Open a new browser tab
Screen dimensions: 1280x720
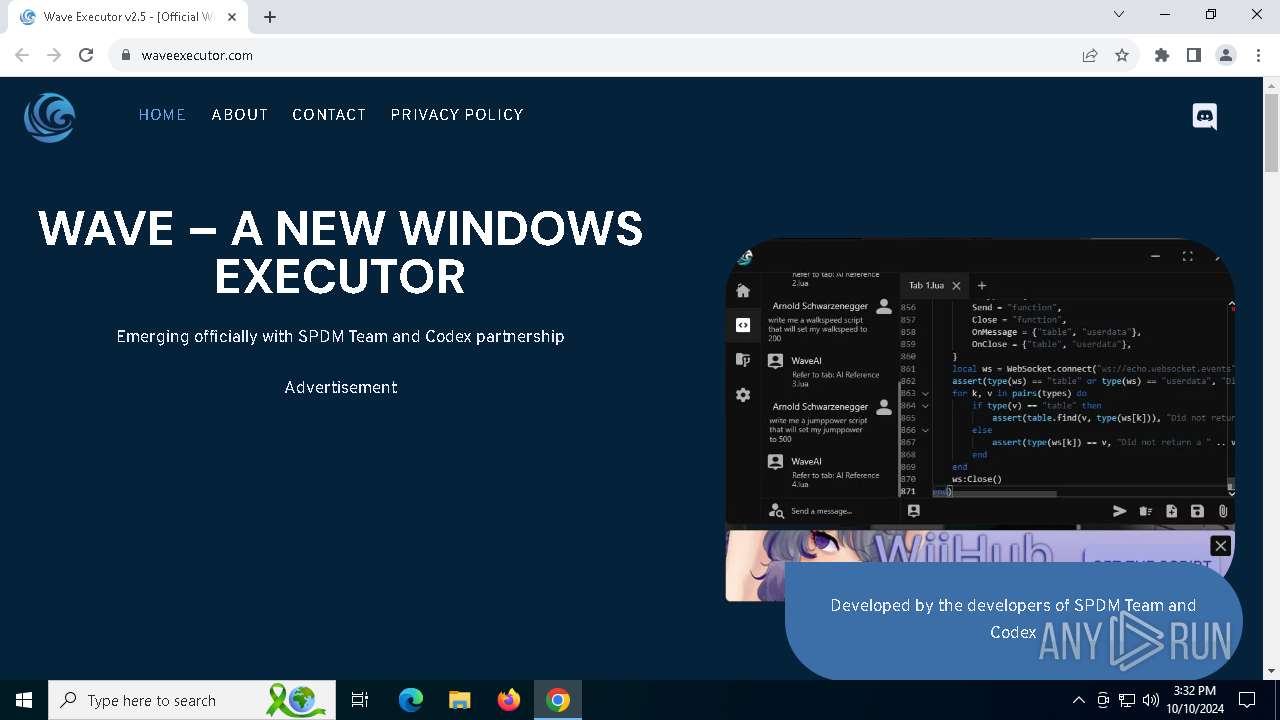pos(270,17)
